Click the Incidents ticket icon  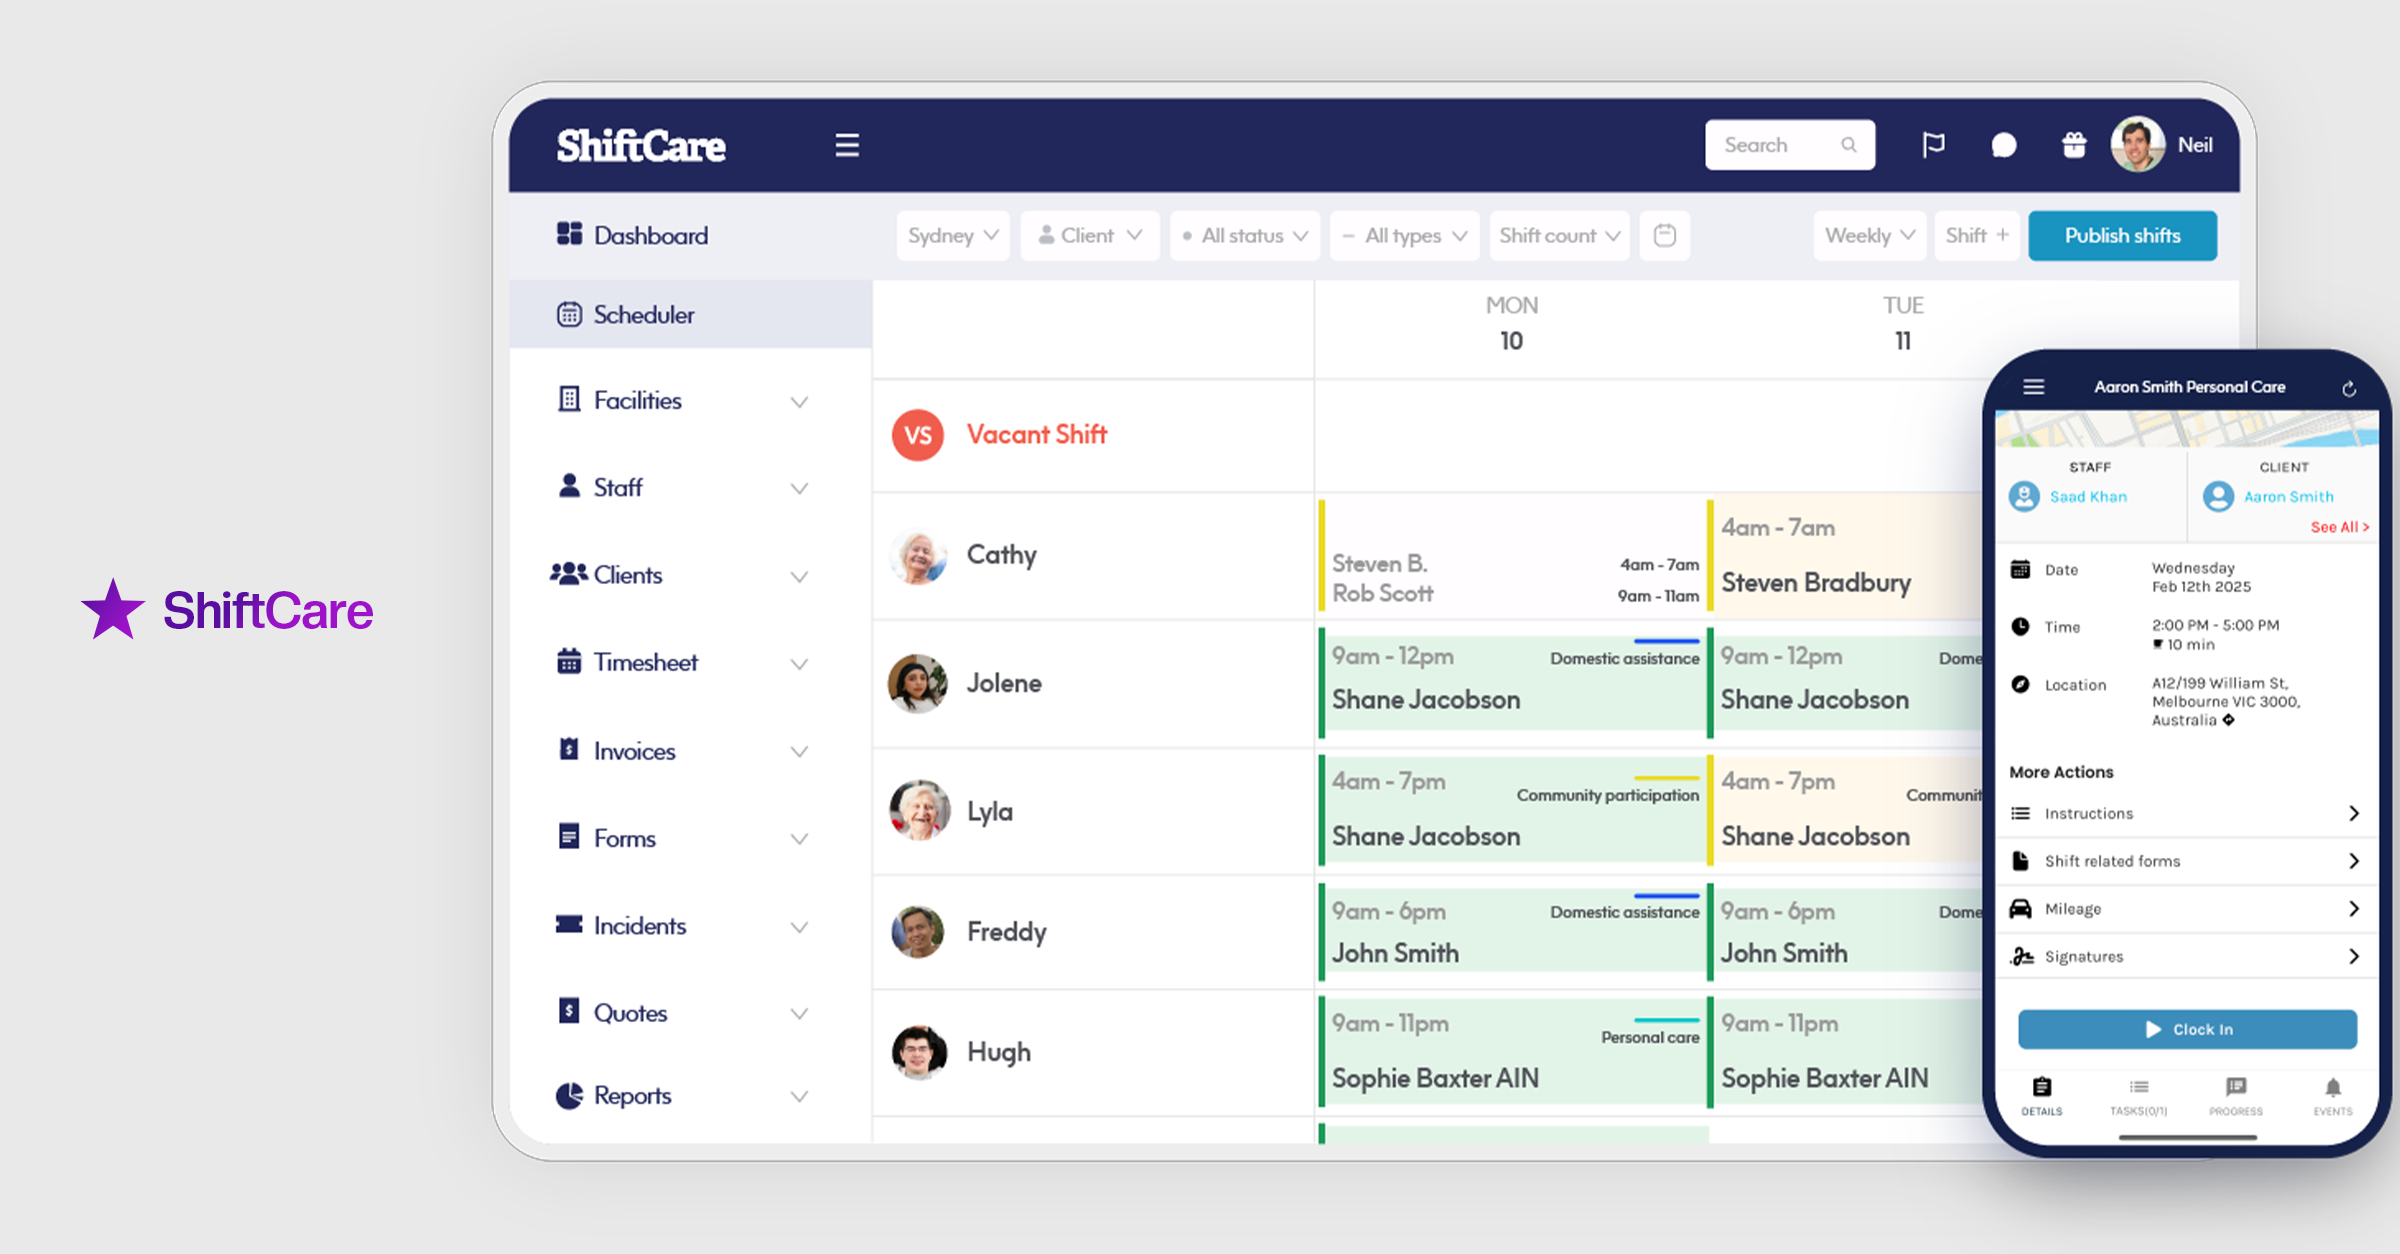point(569,924)
